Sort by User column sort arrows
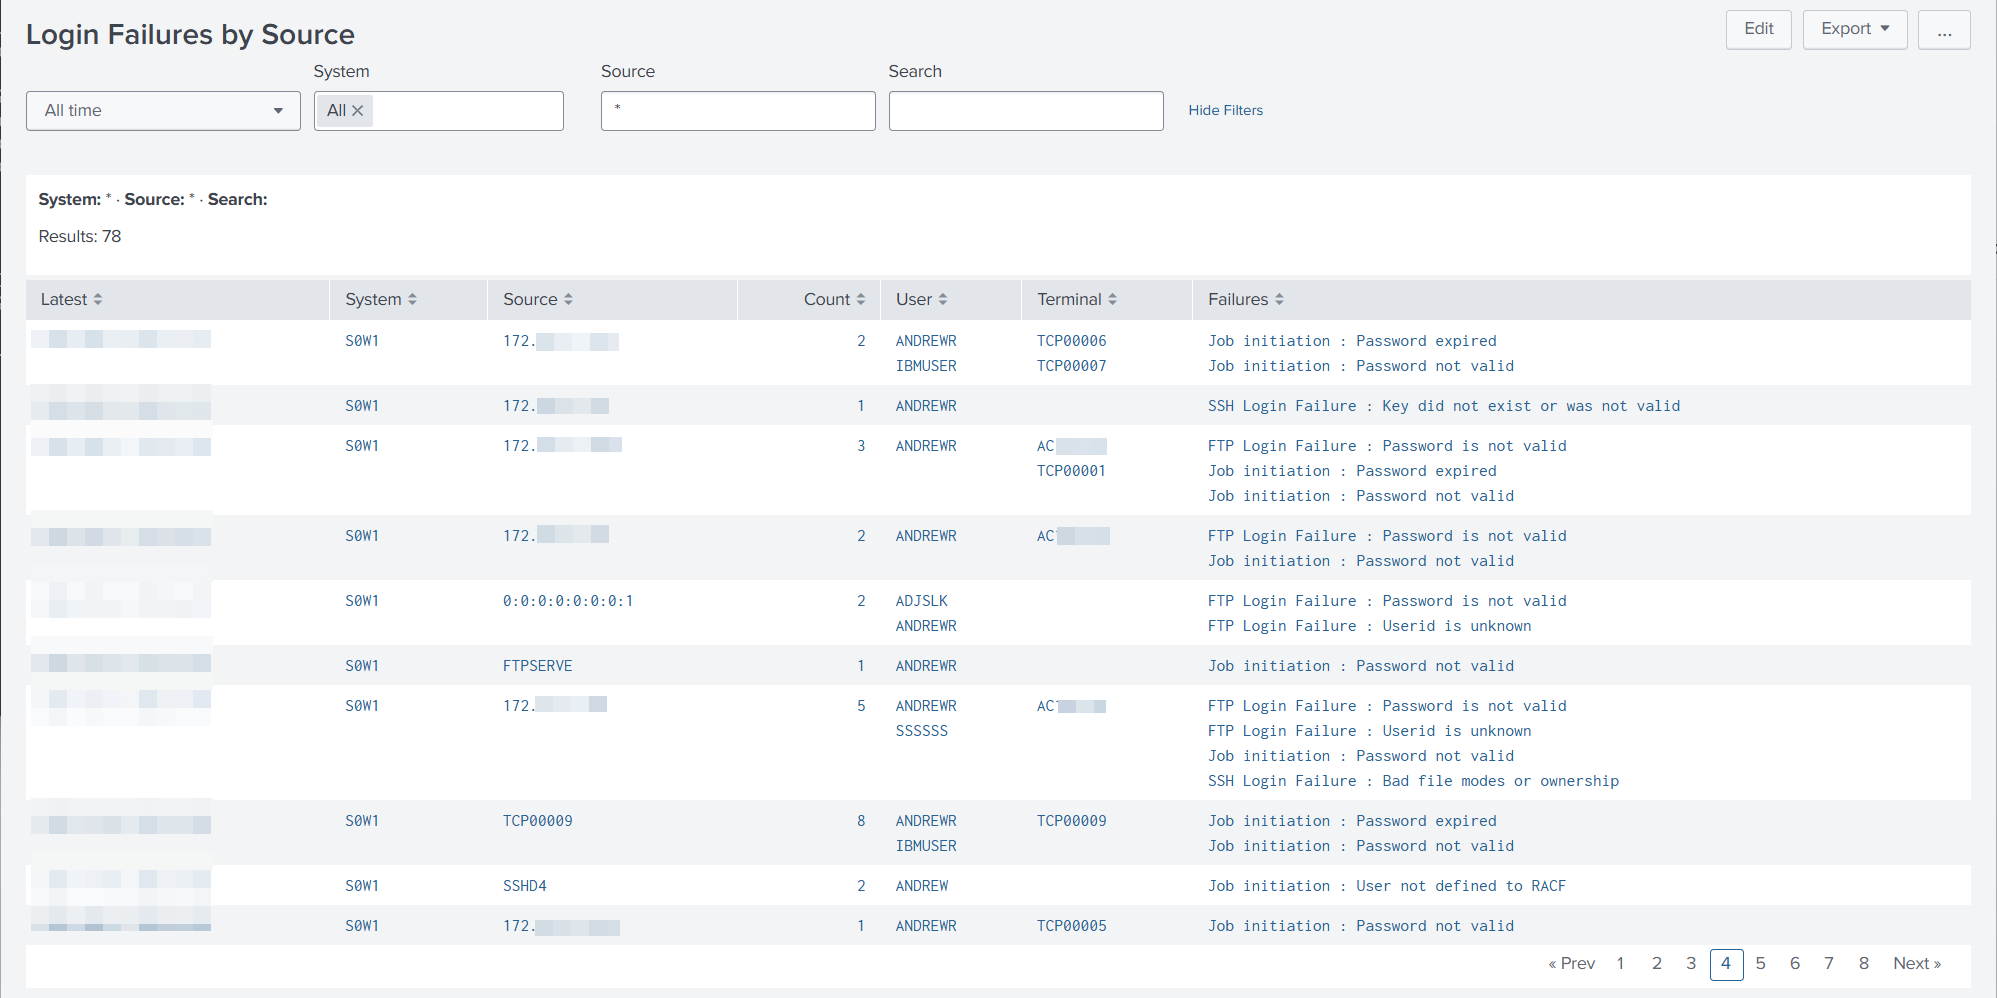This screenshot has height=998, width=1997. (x=942, y=300)
